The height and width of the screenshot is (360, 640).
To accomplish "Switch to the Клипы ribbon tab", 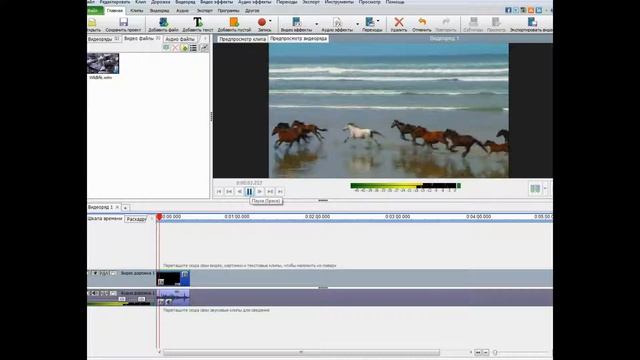I will pos(137,11).
